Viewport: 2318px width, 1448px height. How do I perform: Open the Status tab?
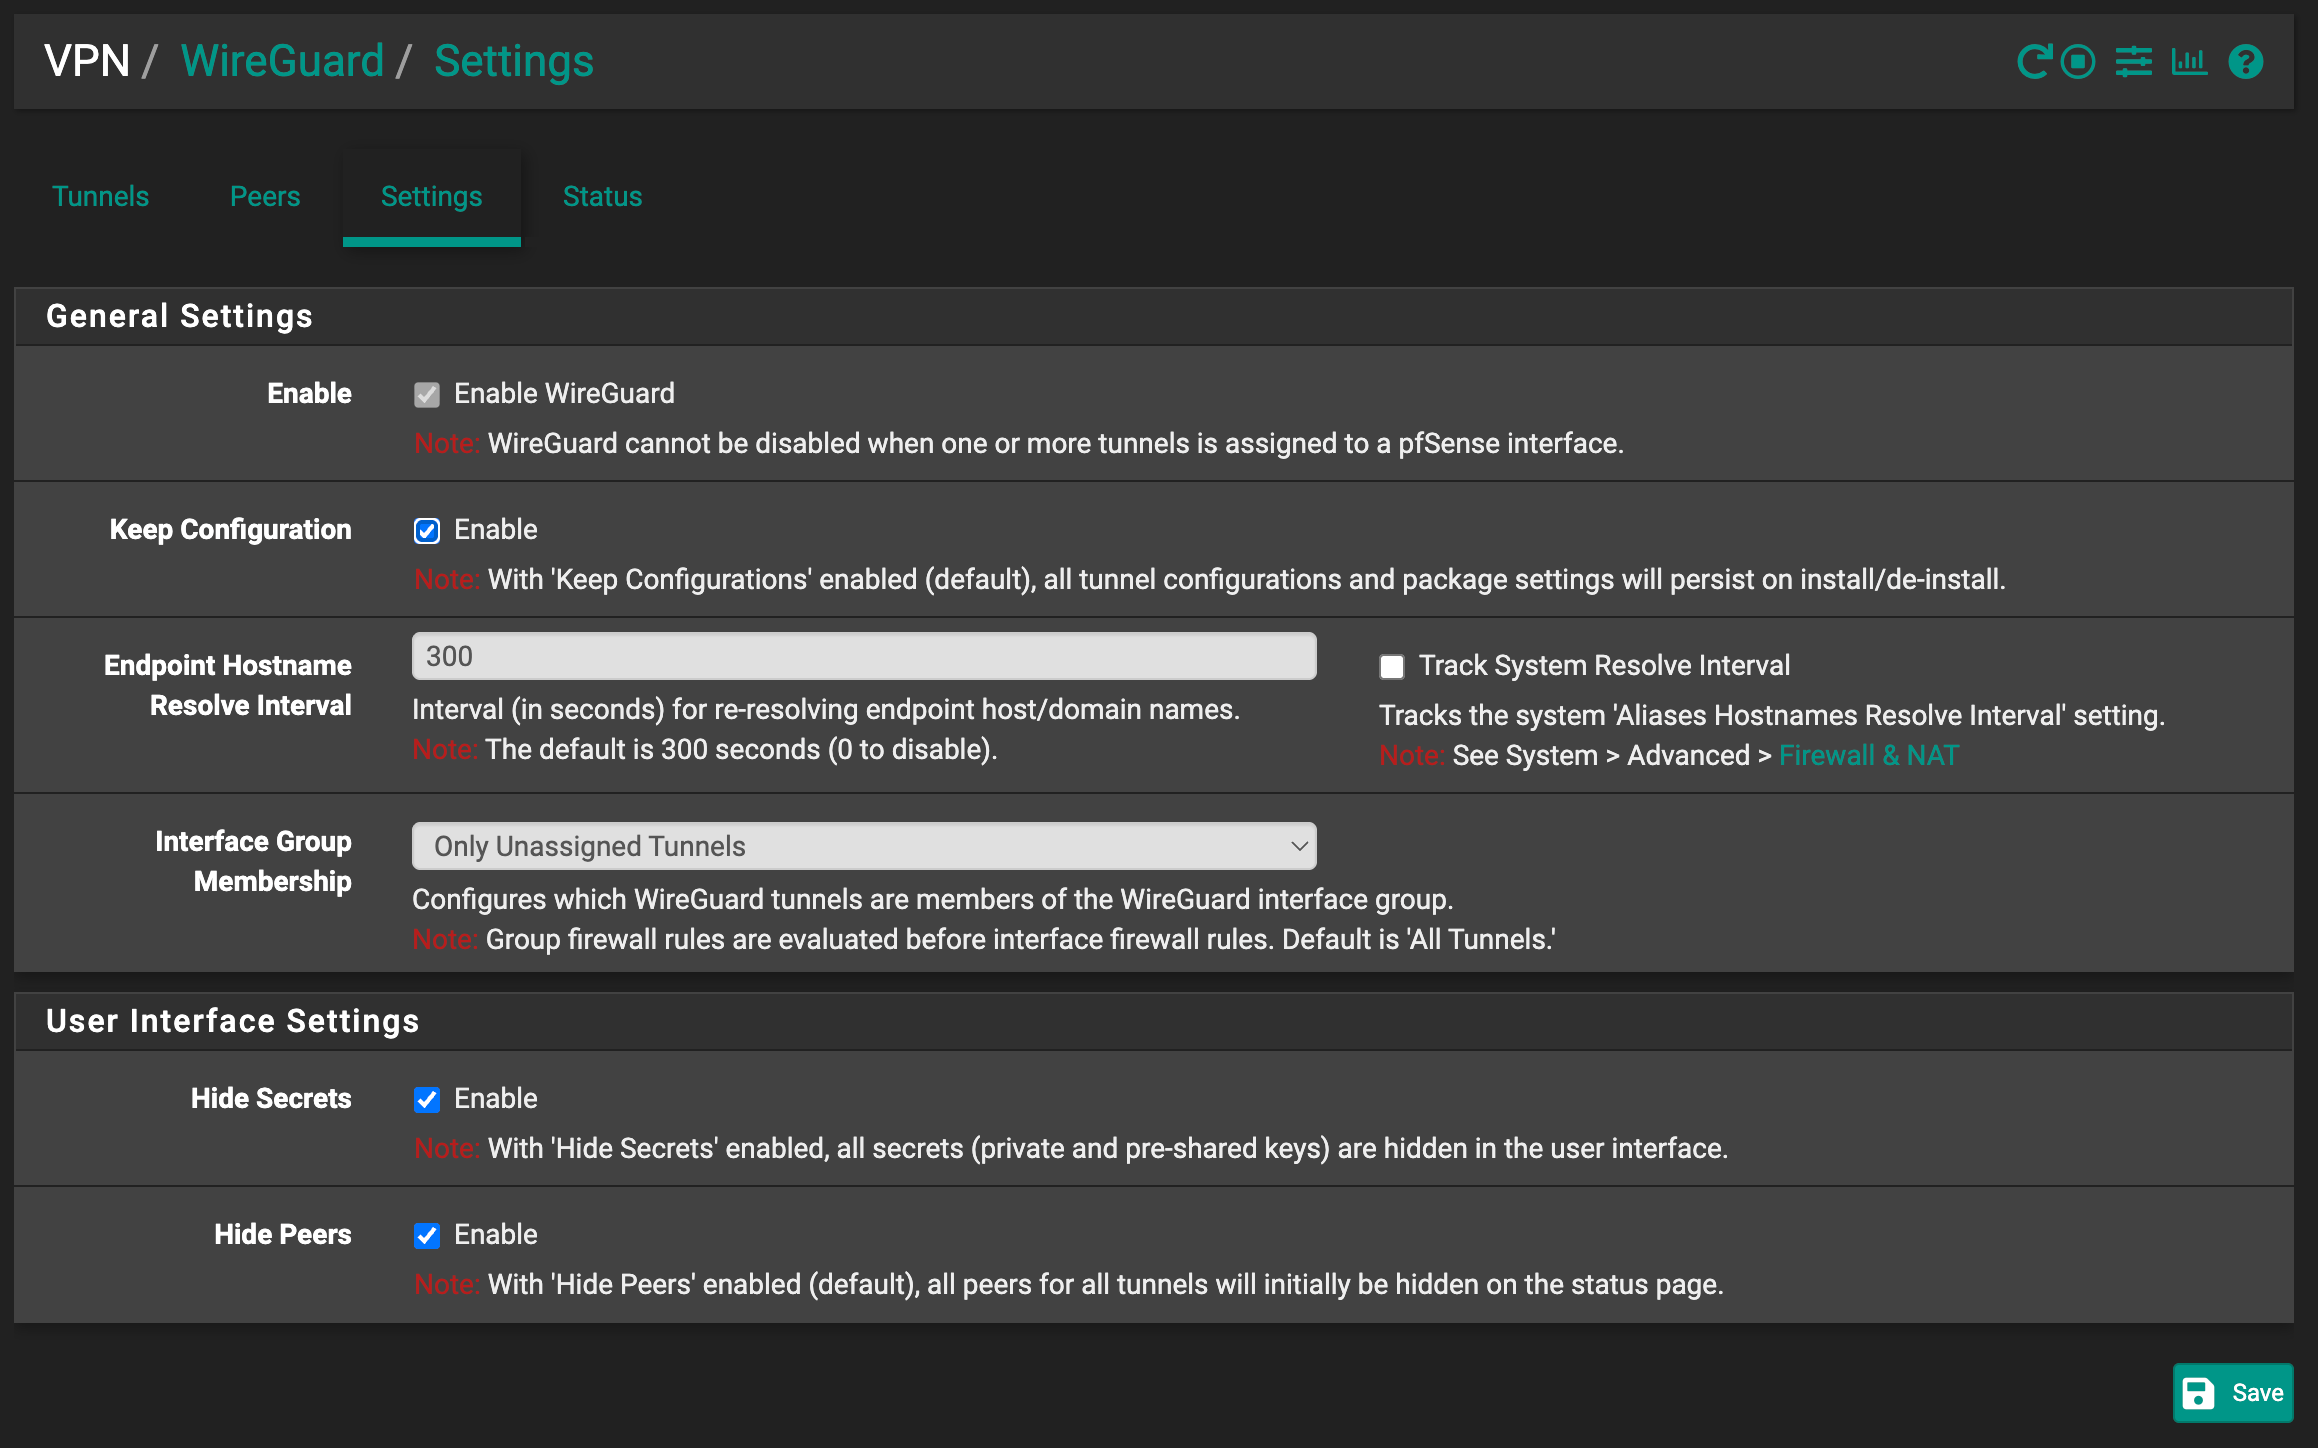click(x=602, y=196)
